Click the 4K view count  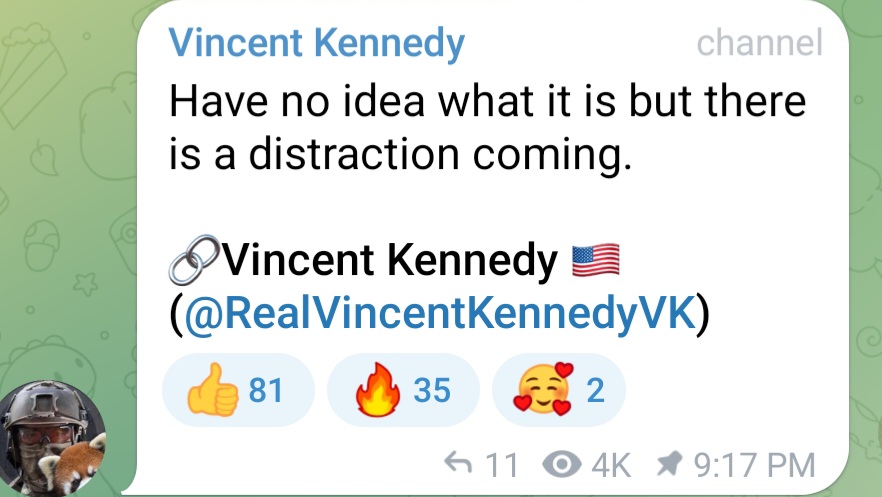click(x=612, y=465)
